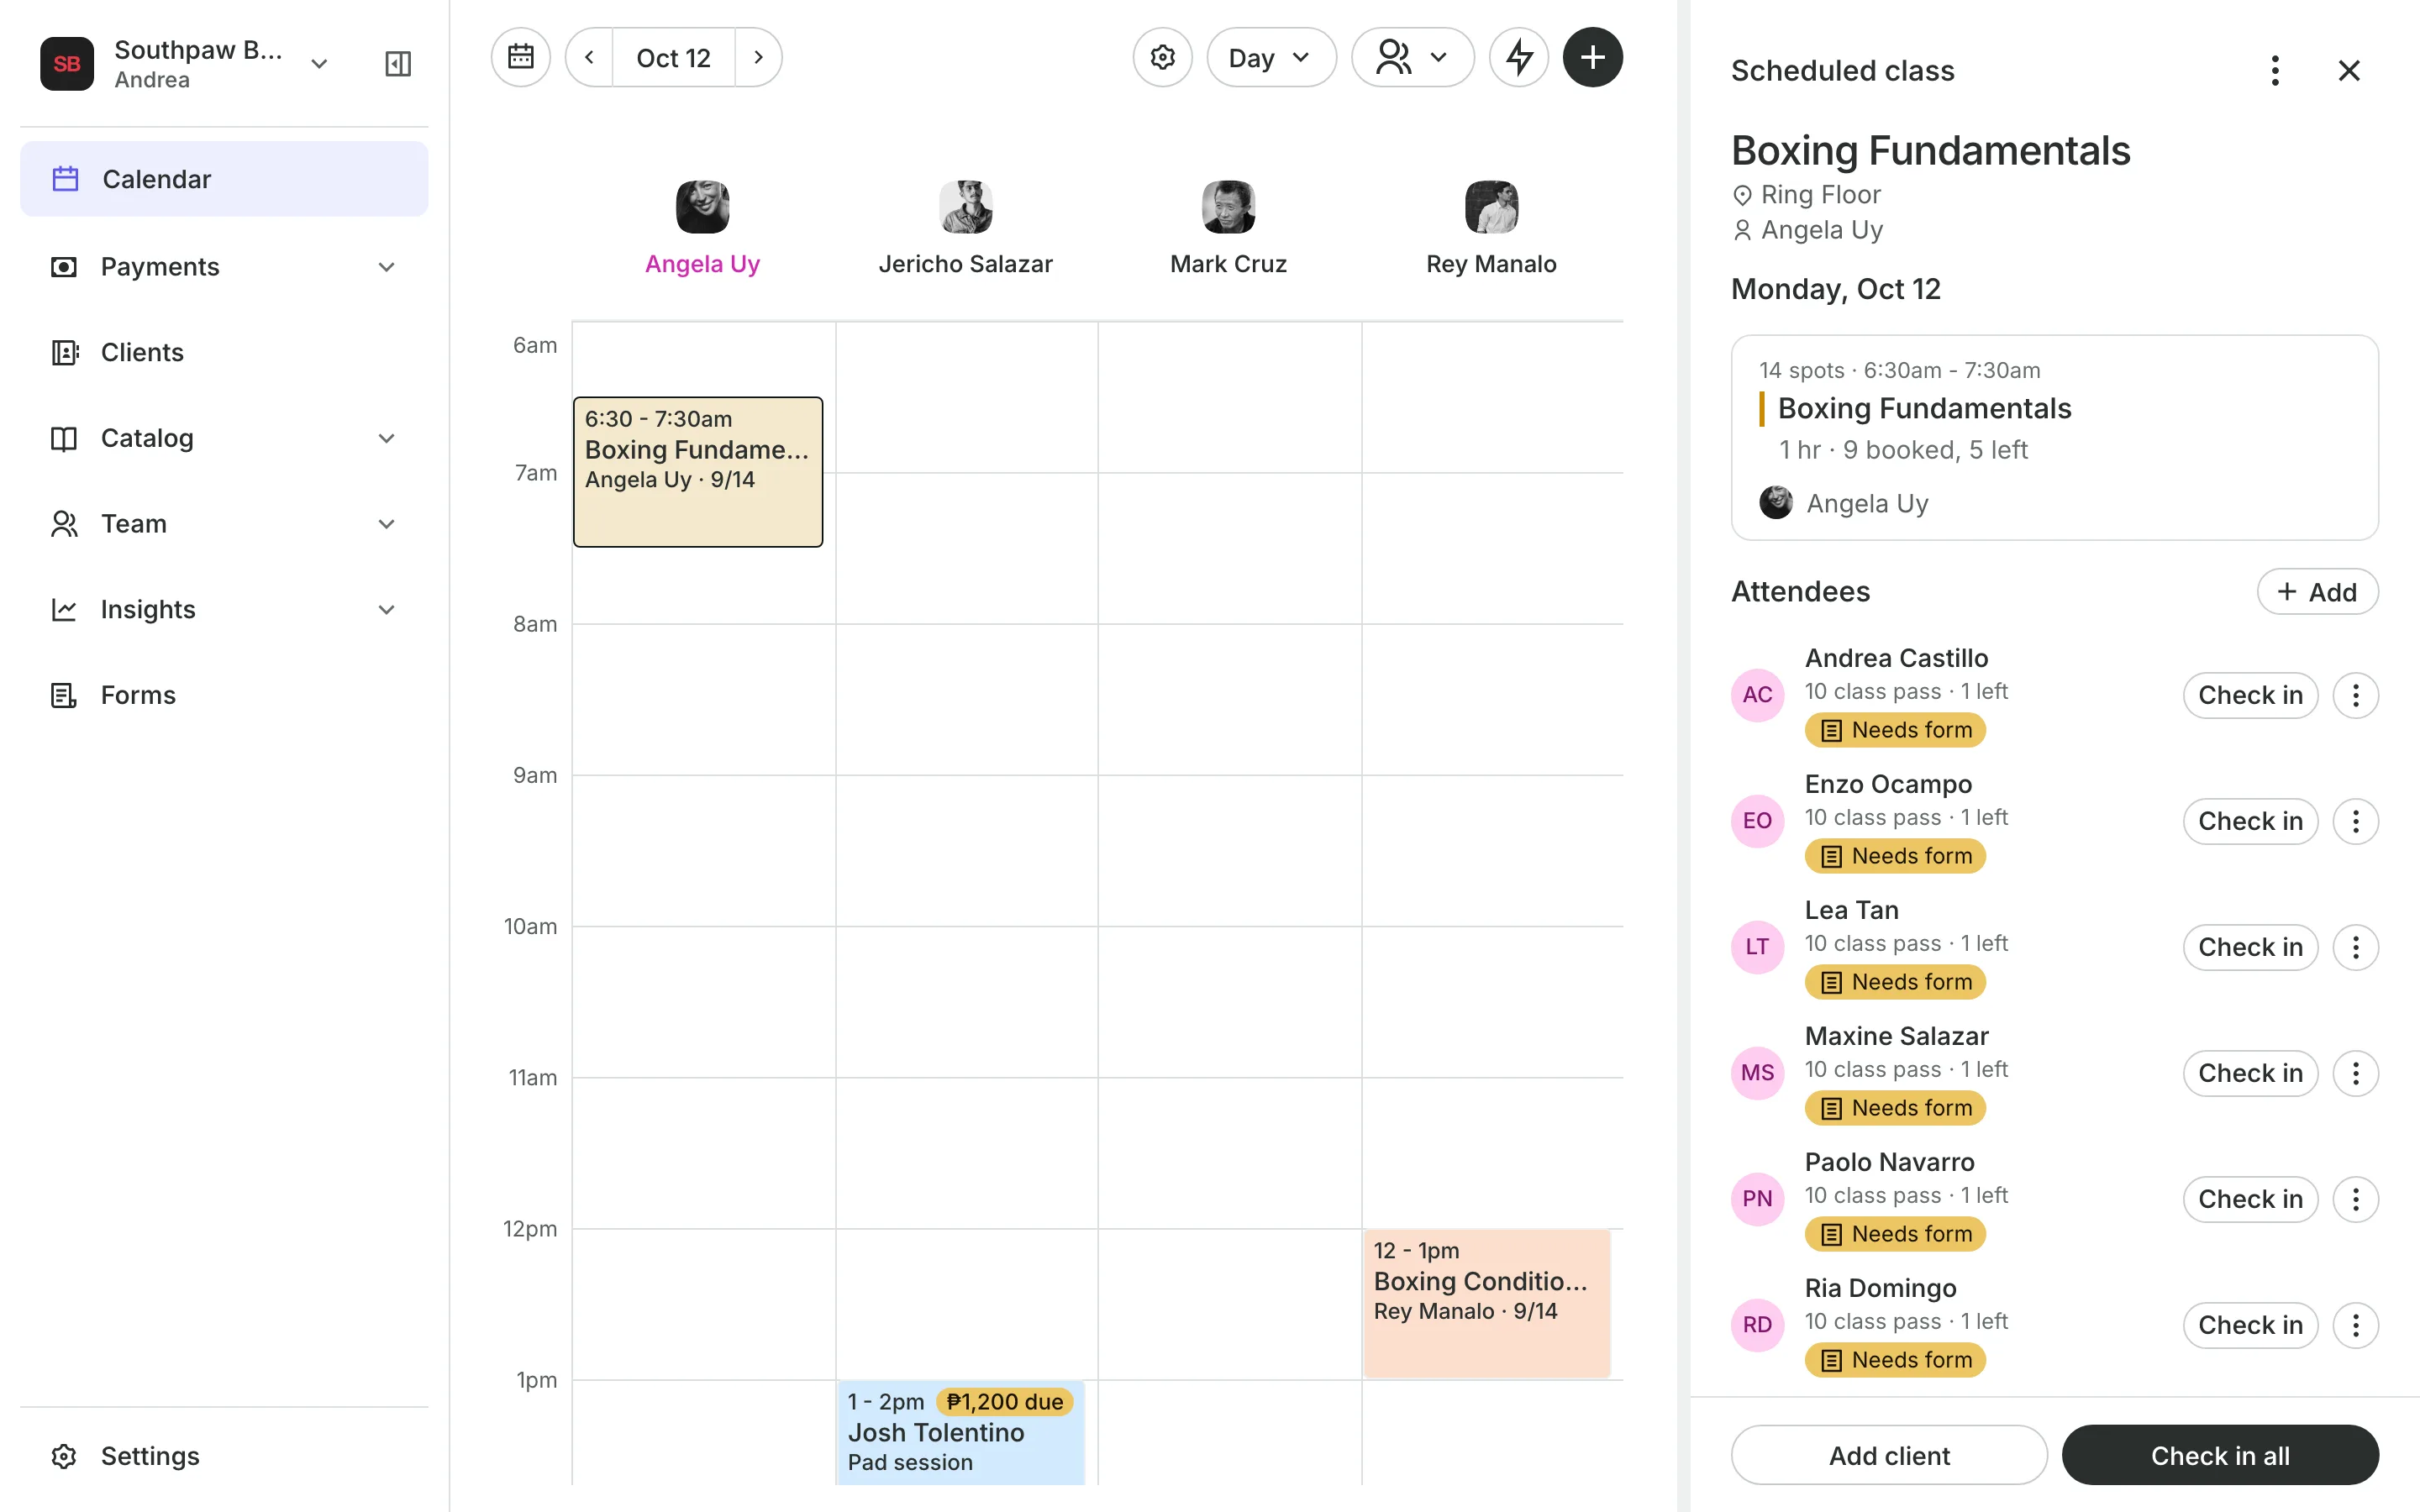The height and width of the screenshot is (1512, 2420).
Task: Select Rey Manalo staff avatar
Action: point(1491,207)
